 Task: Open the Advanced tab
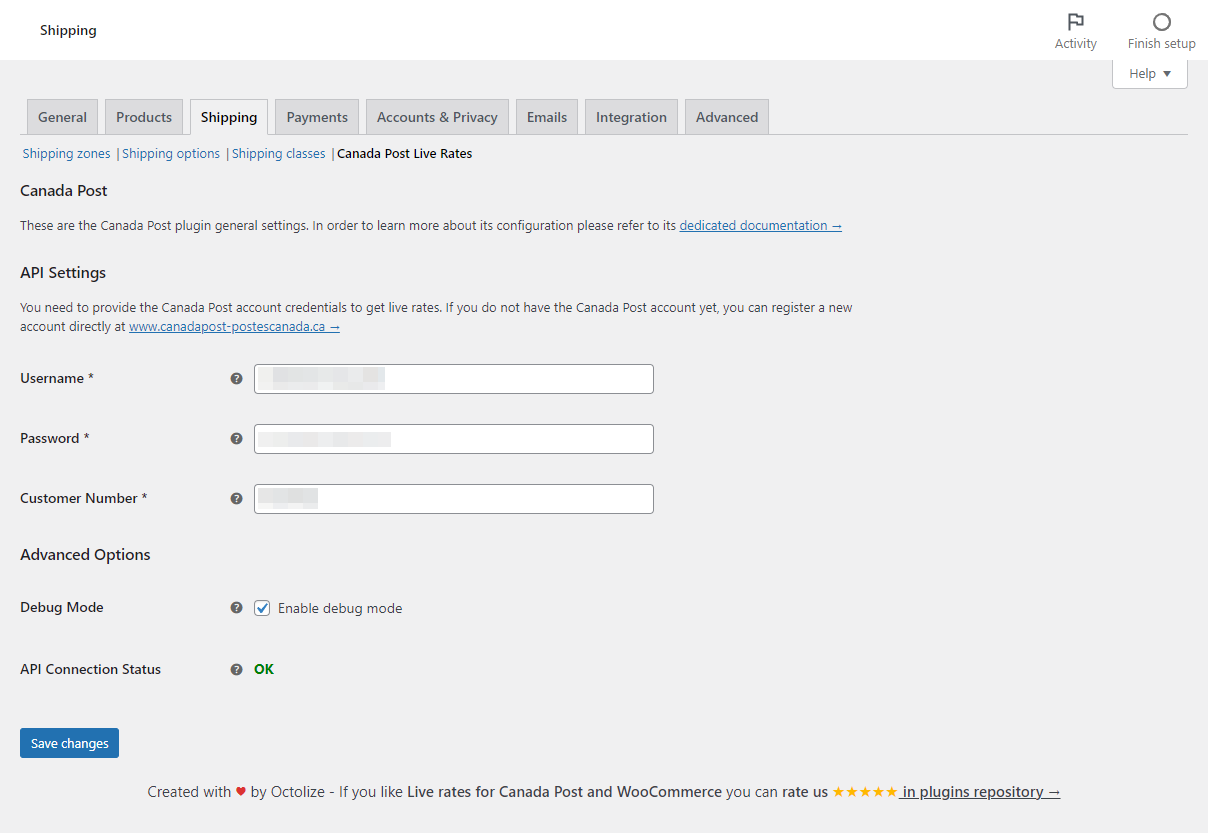click(727, 117)
